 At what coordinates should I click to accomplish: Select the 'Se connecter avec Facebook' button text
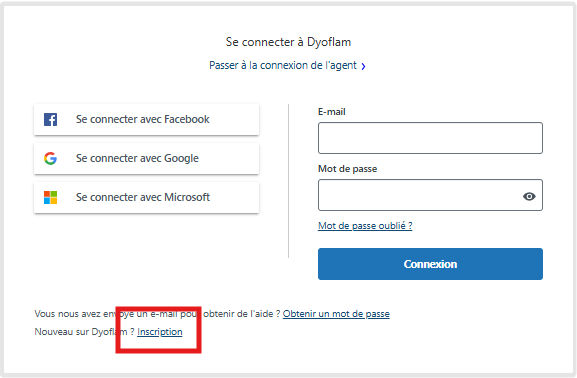(142, 119)
